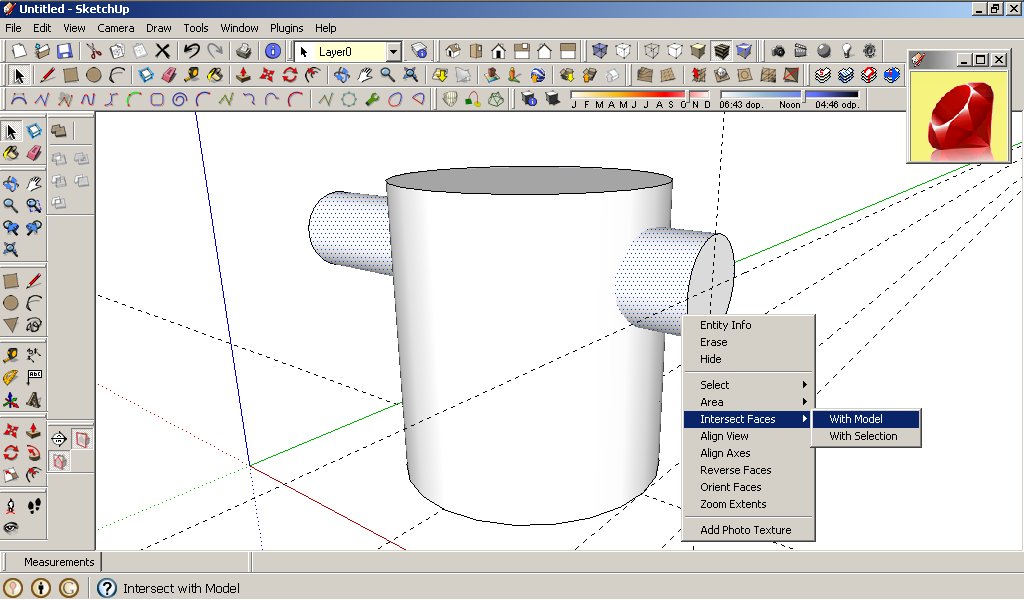Toggle the Section Plane display button
This screenshot has width=1024, height=600.
tap(81, 439)
